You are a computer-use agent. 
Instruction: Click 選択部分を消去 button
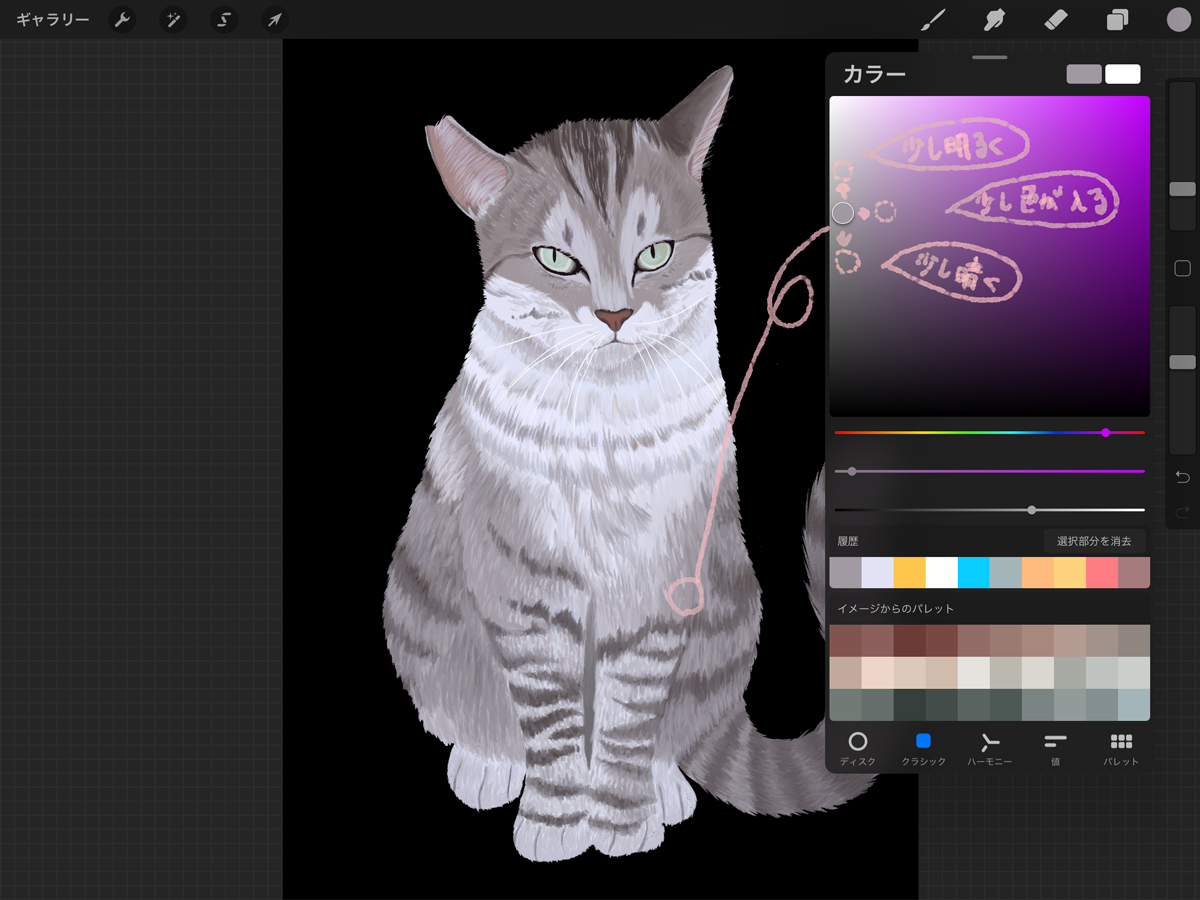coord(1094,541)
